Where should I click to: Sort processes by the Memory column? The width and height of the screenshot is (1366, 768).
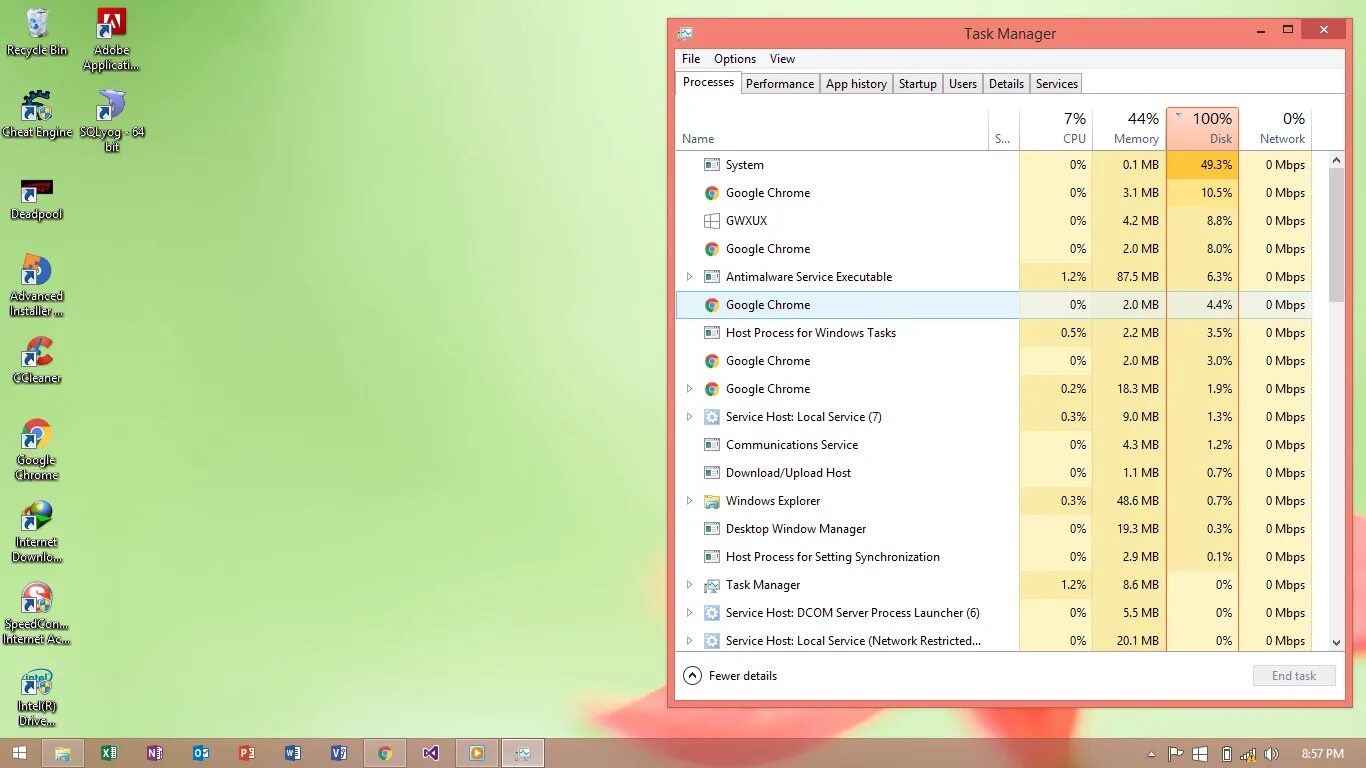[1129, 128]
